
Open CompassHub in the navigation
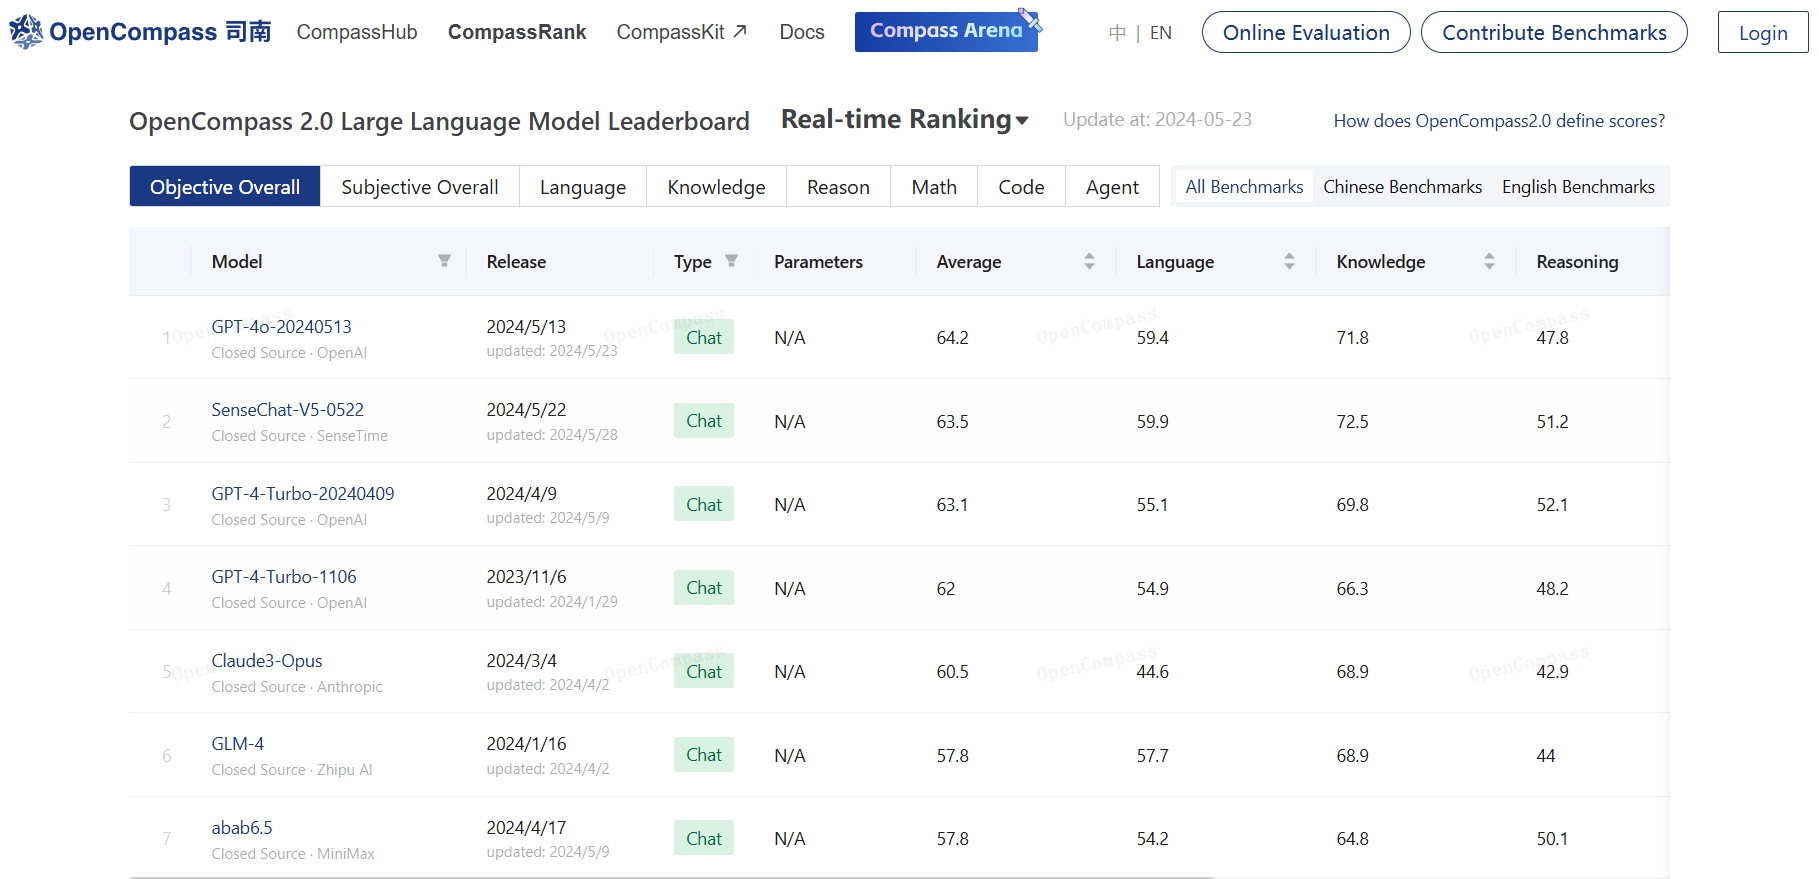click(357, 32)
